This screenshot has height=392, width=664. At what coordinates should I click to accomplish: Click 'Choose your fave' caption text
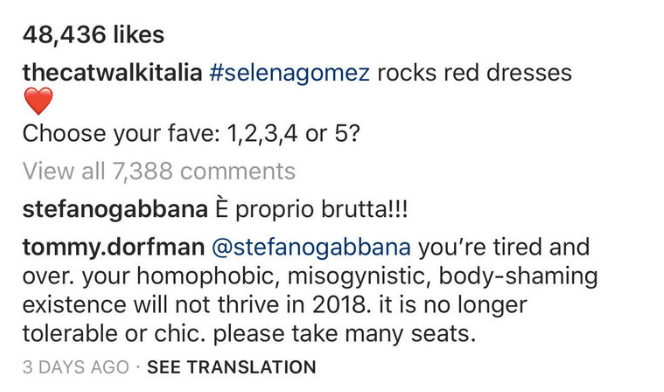[x=121, y=134]
